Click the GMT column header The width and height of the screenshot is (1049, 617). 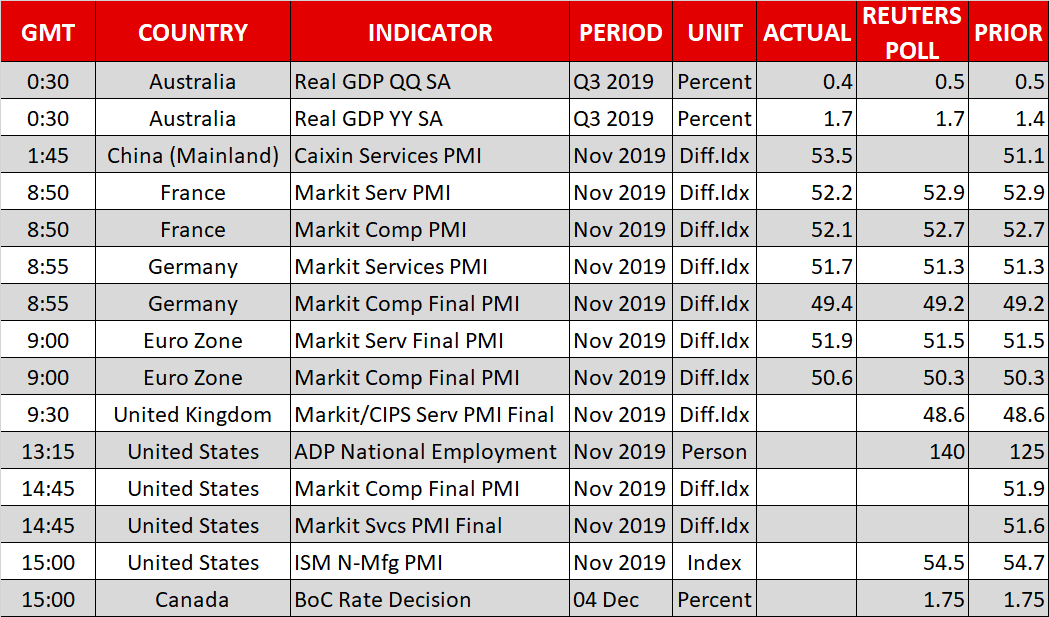pyautogui.click(x=48, y=33)
